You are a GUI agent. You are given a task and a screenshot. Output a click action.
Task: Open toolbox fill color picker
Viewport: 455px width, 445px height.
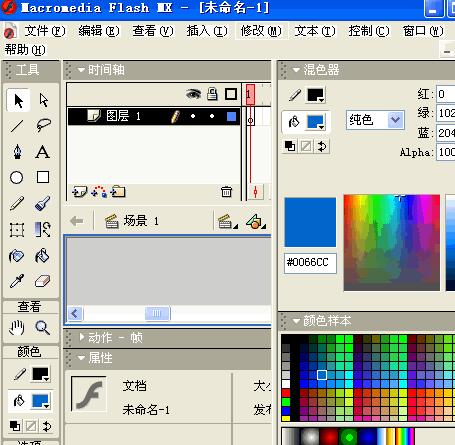pyautogui.click(x=41, y=401)
